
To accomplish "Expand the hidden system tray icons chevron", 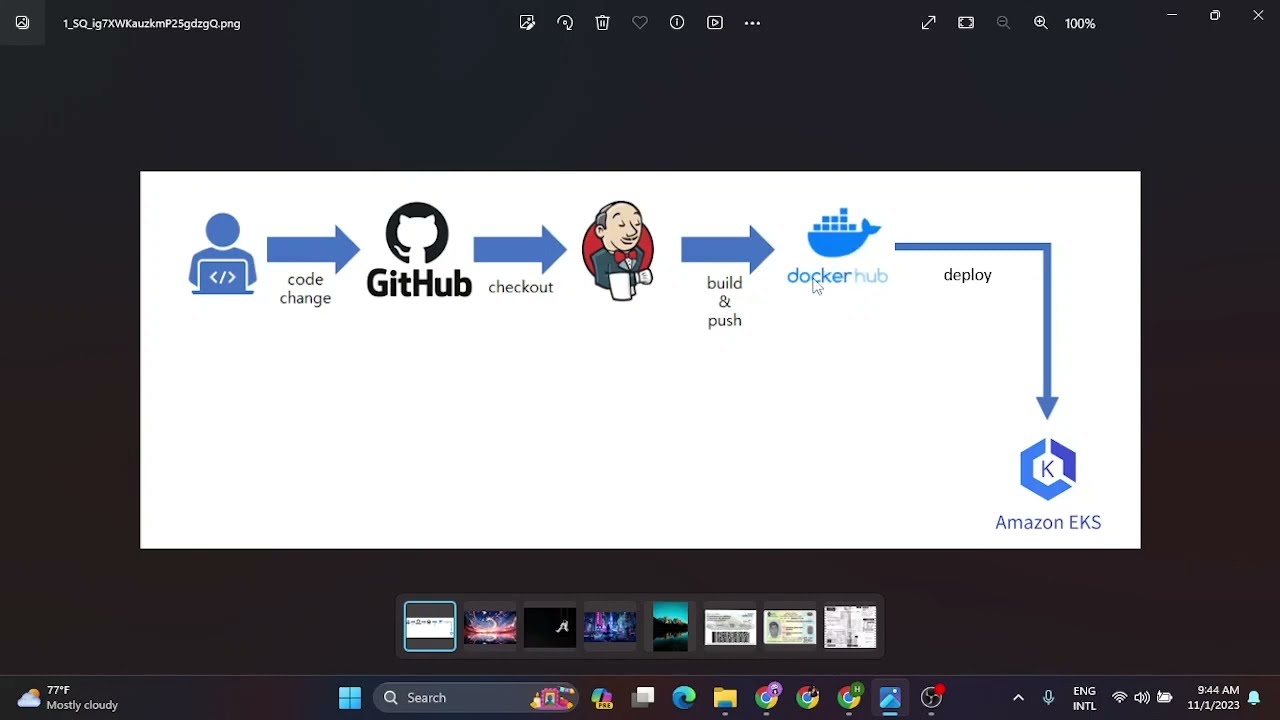I will point(1018,698).
